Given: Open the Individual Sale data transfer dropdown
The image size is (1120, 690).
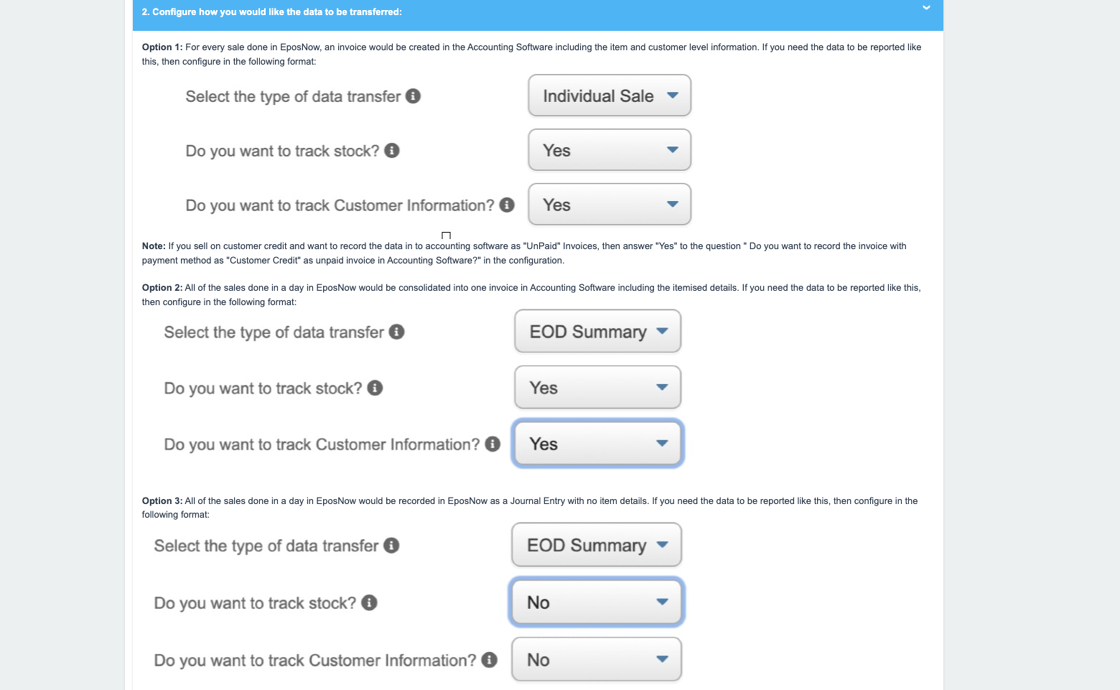Looking at the screenshot, I should click(x=609, y=96).
